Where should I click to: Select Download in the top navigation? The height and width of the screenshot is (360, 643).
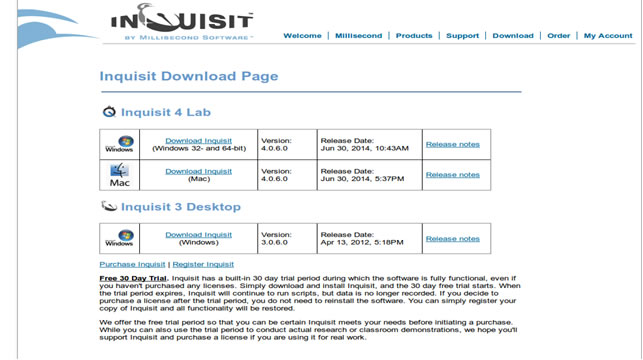tap(513, 36)
